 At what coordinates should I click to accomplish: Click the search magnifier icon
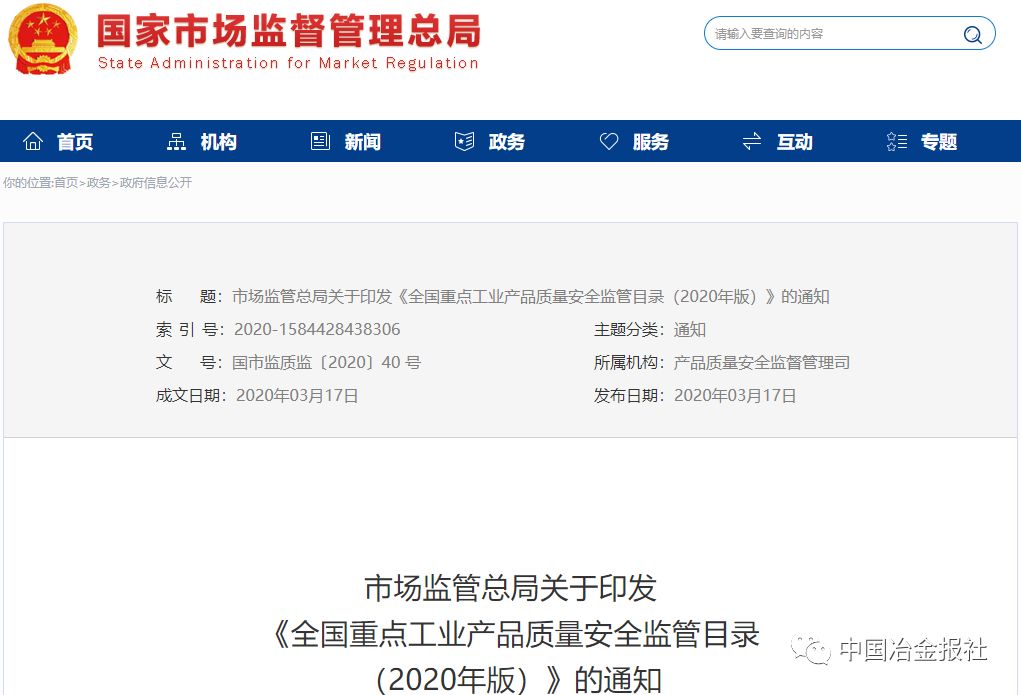tap(972, 35)
